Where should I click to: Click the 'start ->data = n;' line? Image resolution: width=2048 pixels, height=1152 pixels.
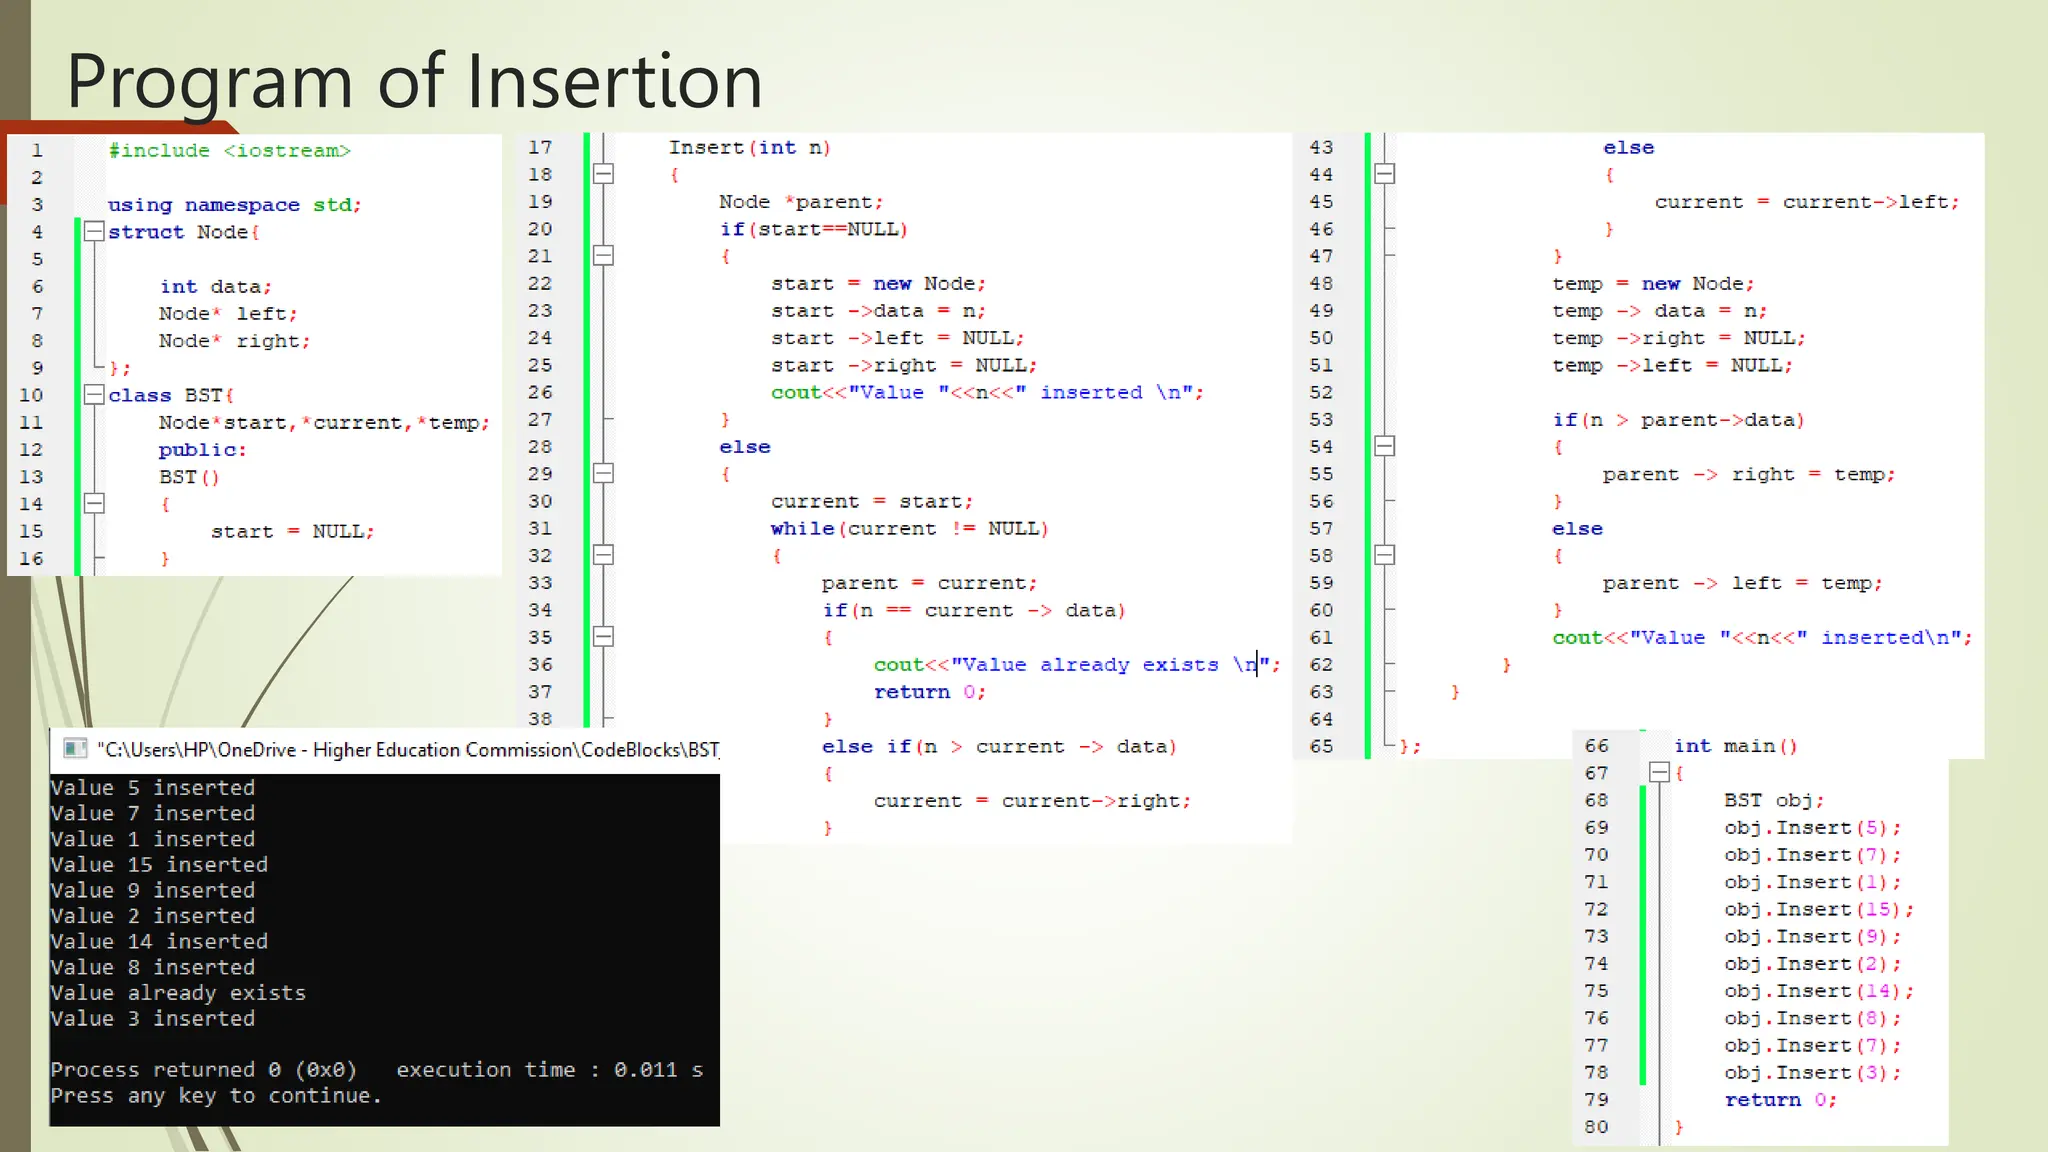(878, 311)
